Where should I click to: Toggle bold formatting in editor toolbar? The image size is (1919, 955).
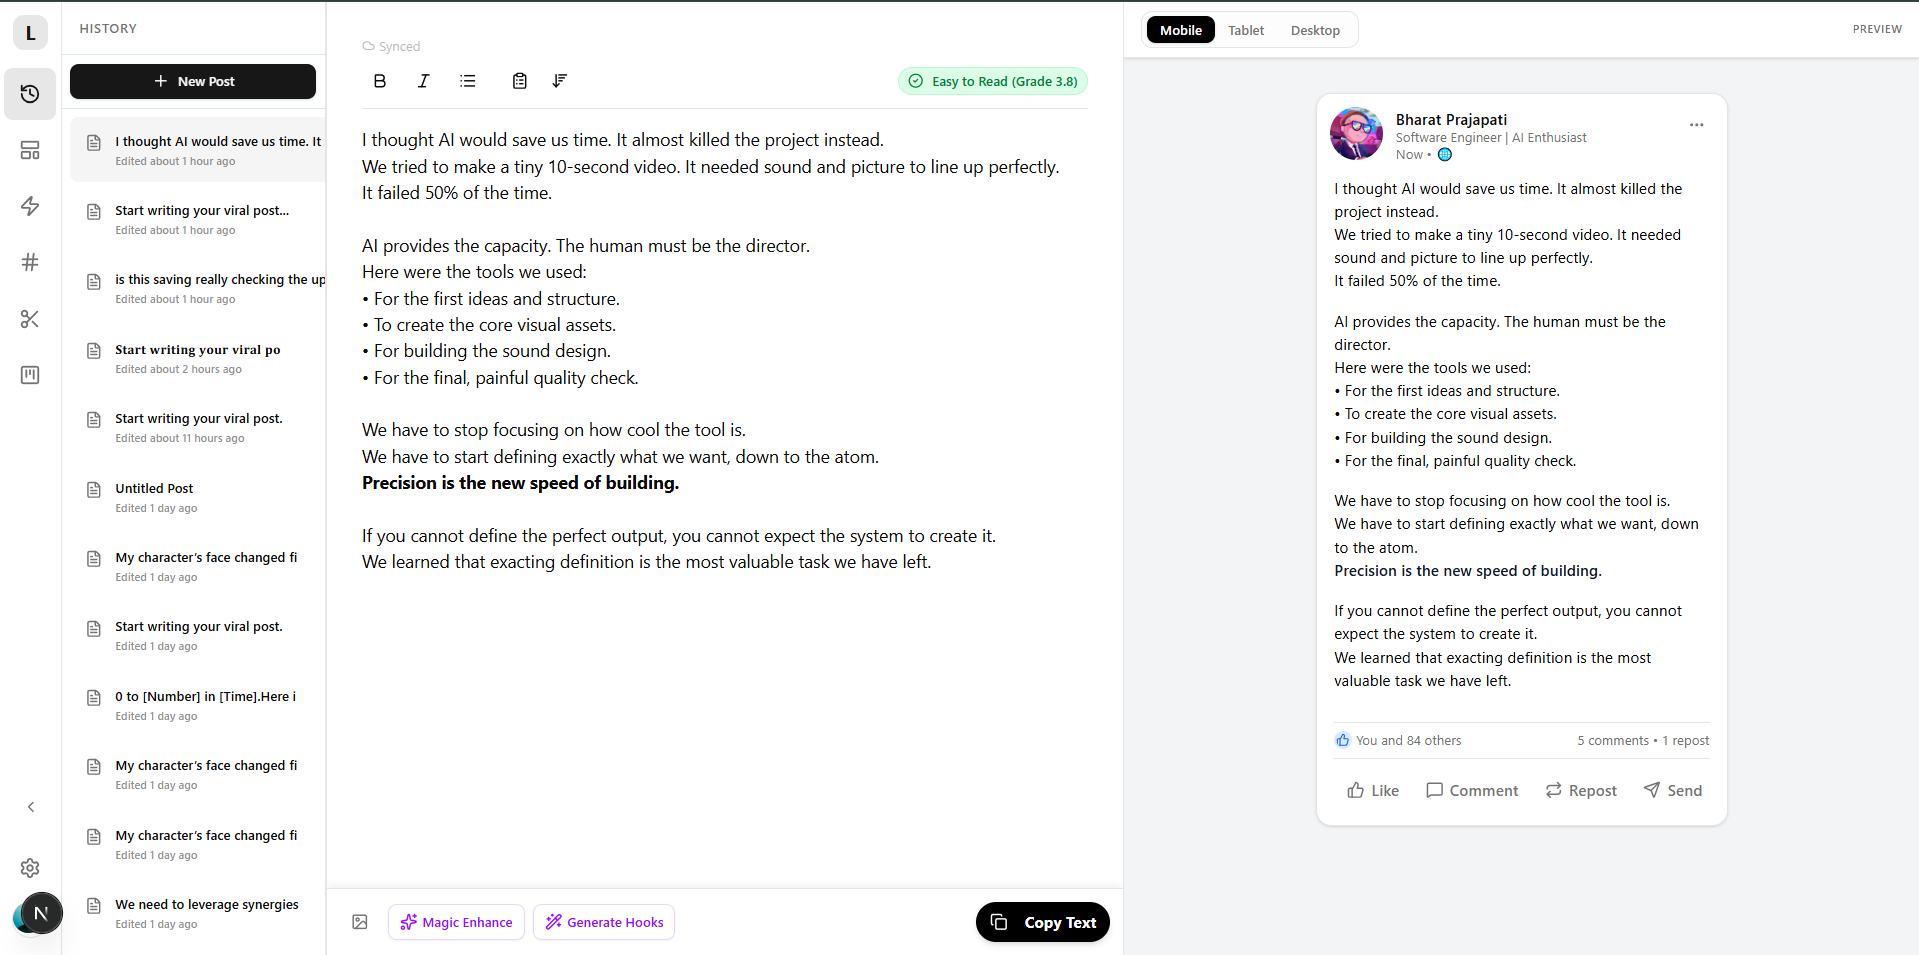[380, 81]
